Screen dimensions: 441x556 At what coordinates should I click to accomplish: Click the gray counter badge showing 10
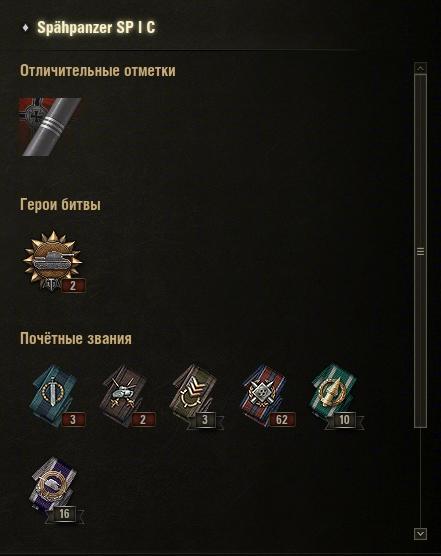[x=344, y=420]
